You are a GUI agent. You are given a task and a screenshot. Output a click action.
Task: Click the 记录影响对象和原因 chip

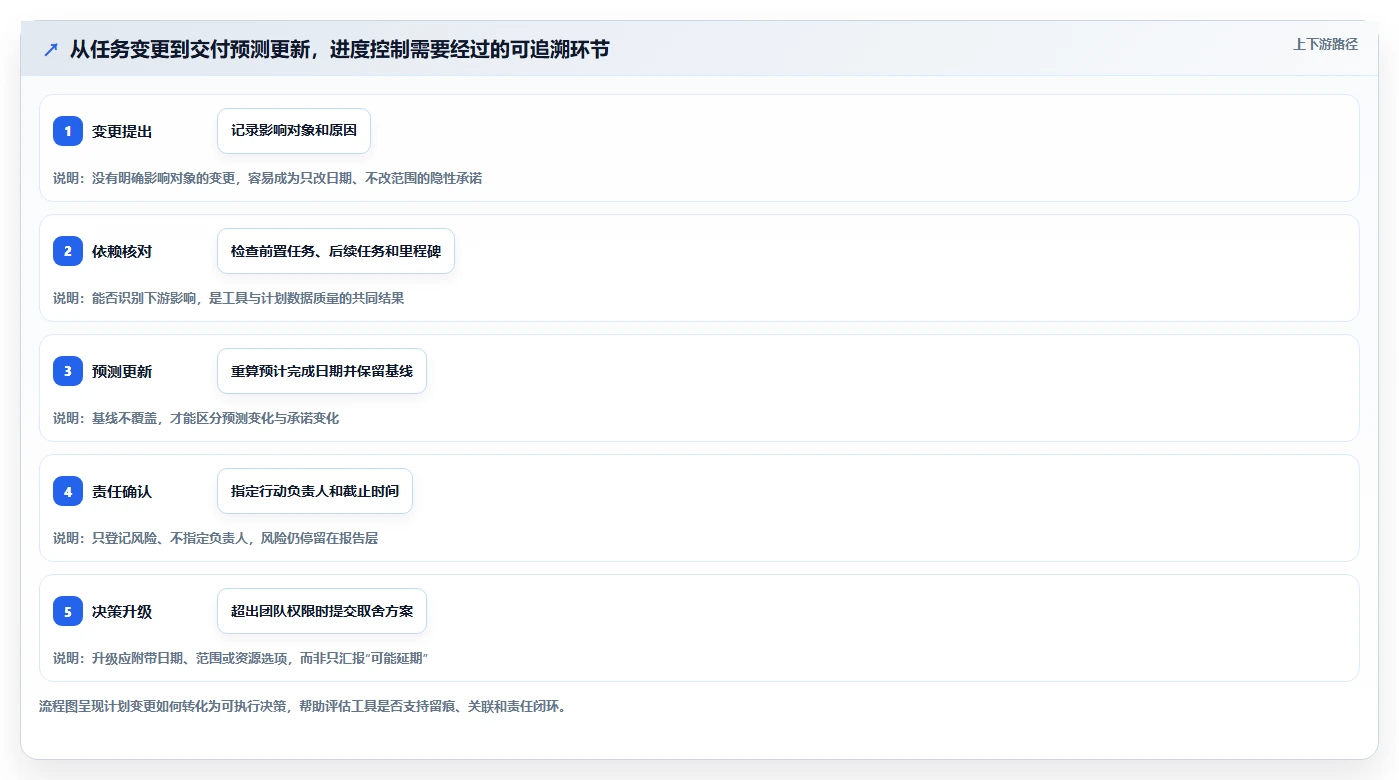(x=294, y=131)
